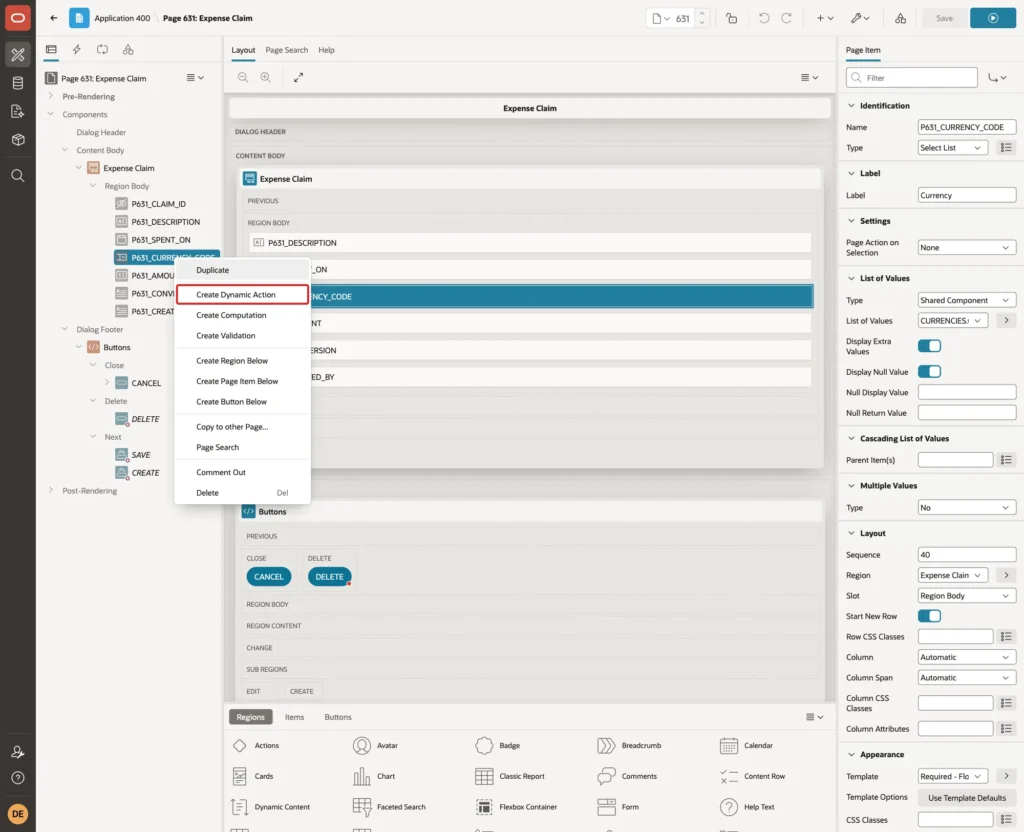This screenshot has width=1024, height=832.
Task: Open the help question mark icon
Action: [18, 778]
